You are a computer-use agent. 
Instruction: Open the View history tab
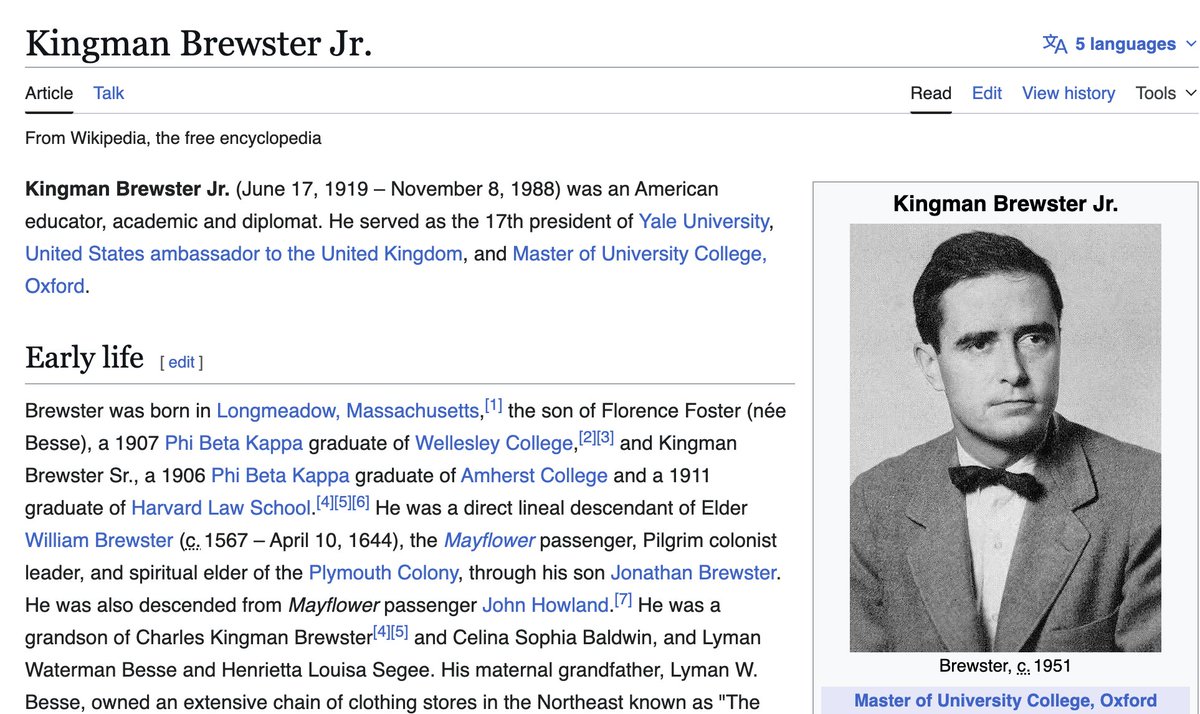(1068, 93)
